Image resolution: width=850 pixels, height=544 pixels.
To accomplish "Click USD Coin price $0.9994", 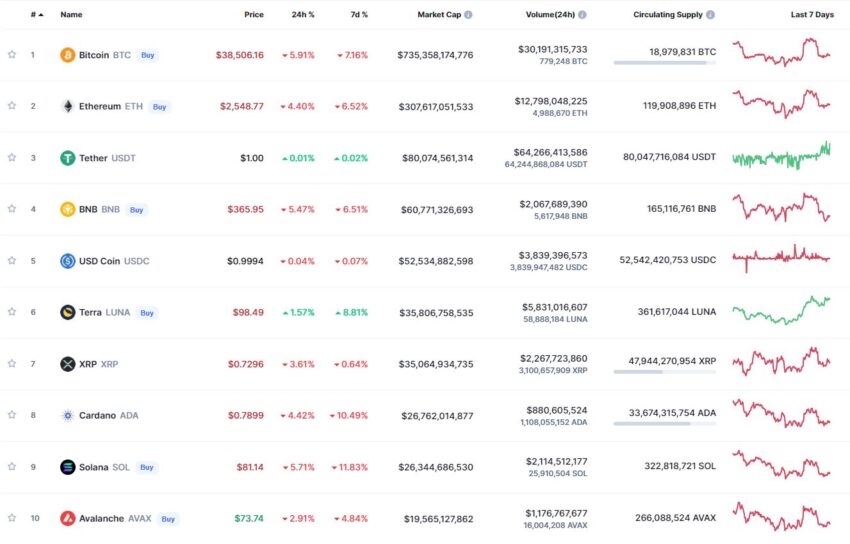I will pyautogui.click(x=245, y=261).
